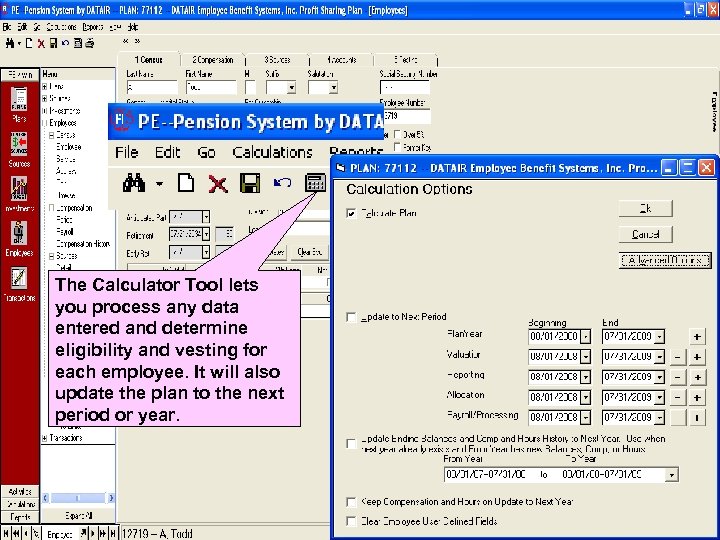Open the Help menu
The image size is (720, 540).
pyautogui.click(x=133, y=27)
